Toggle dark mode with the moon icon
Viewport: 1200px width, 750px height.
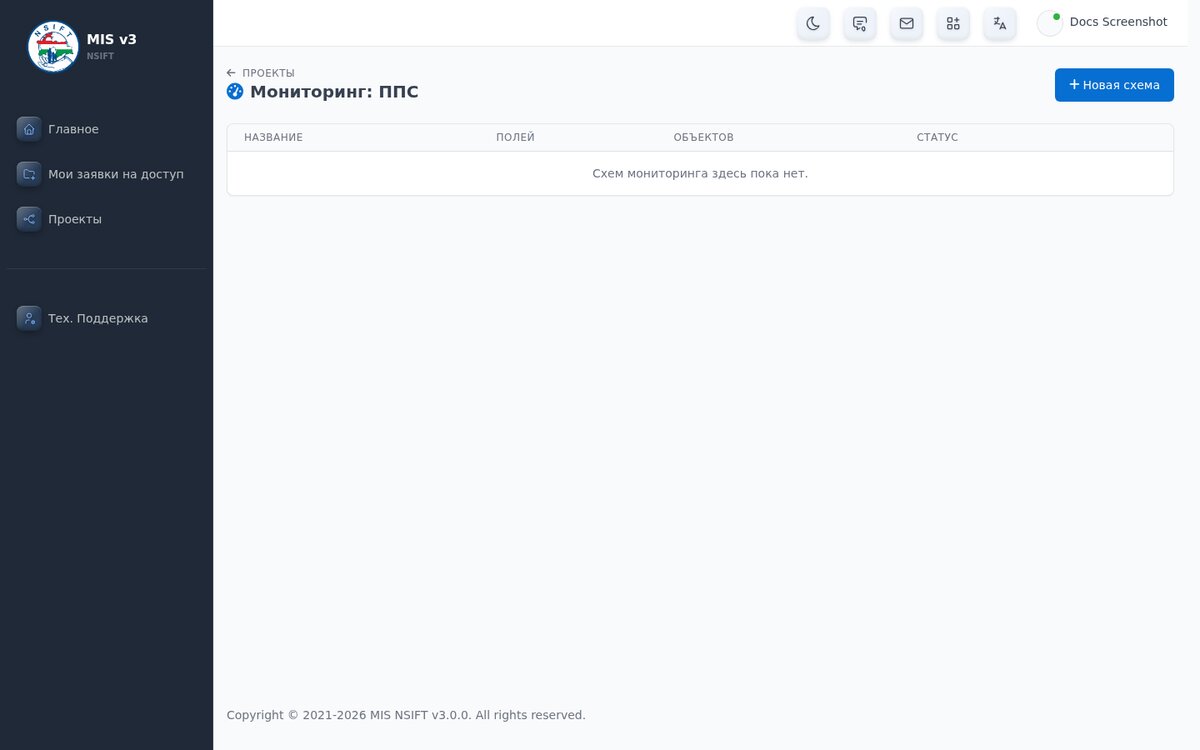coord(813,23)
